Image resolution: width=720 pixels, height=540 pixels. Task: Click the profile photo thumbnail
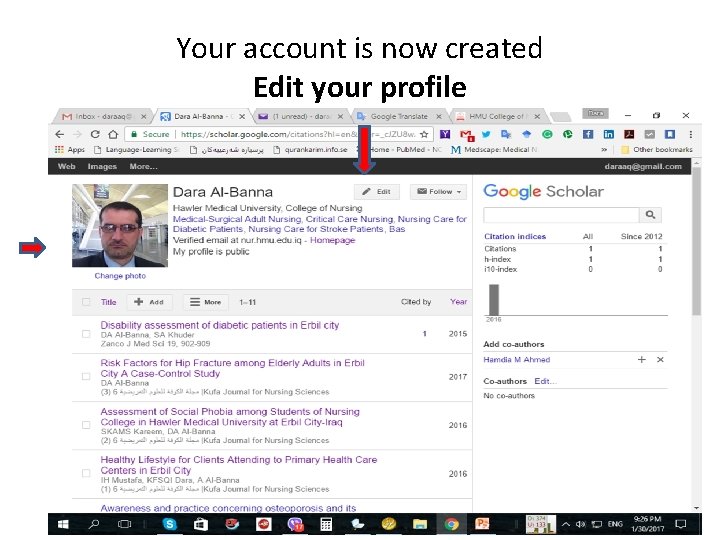(120, 225)
